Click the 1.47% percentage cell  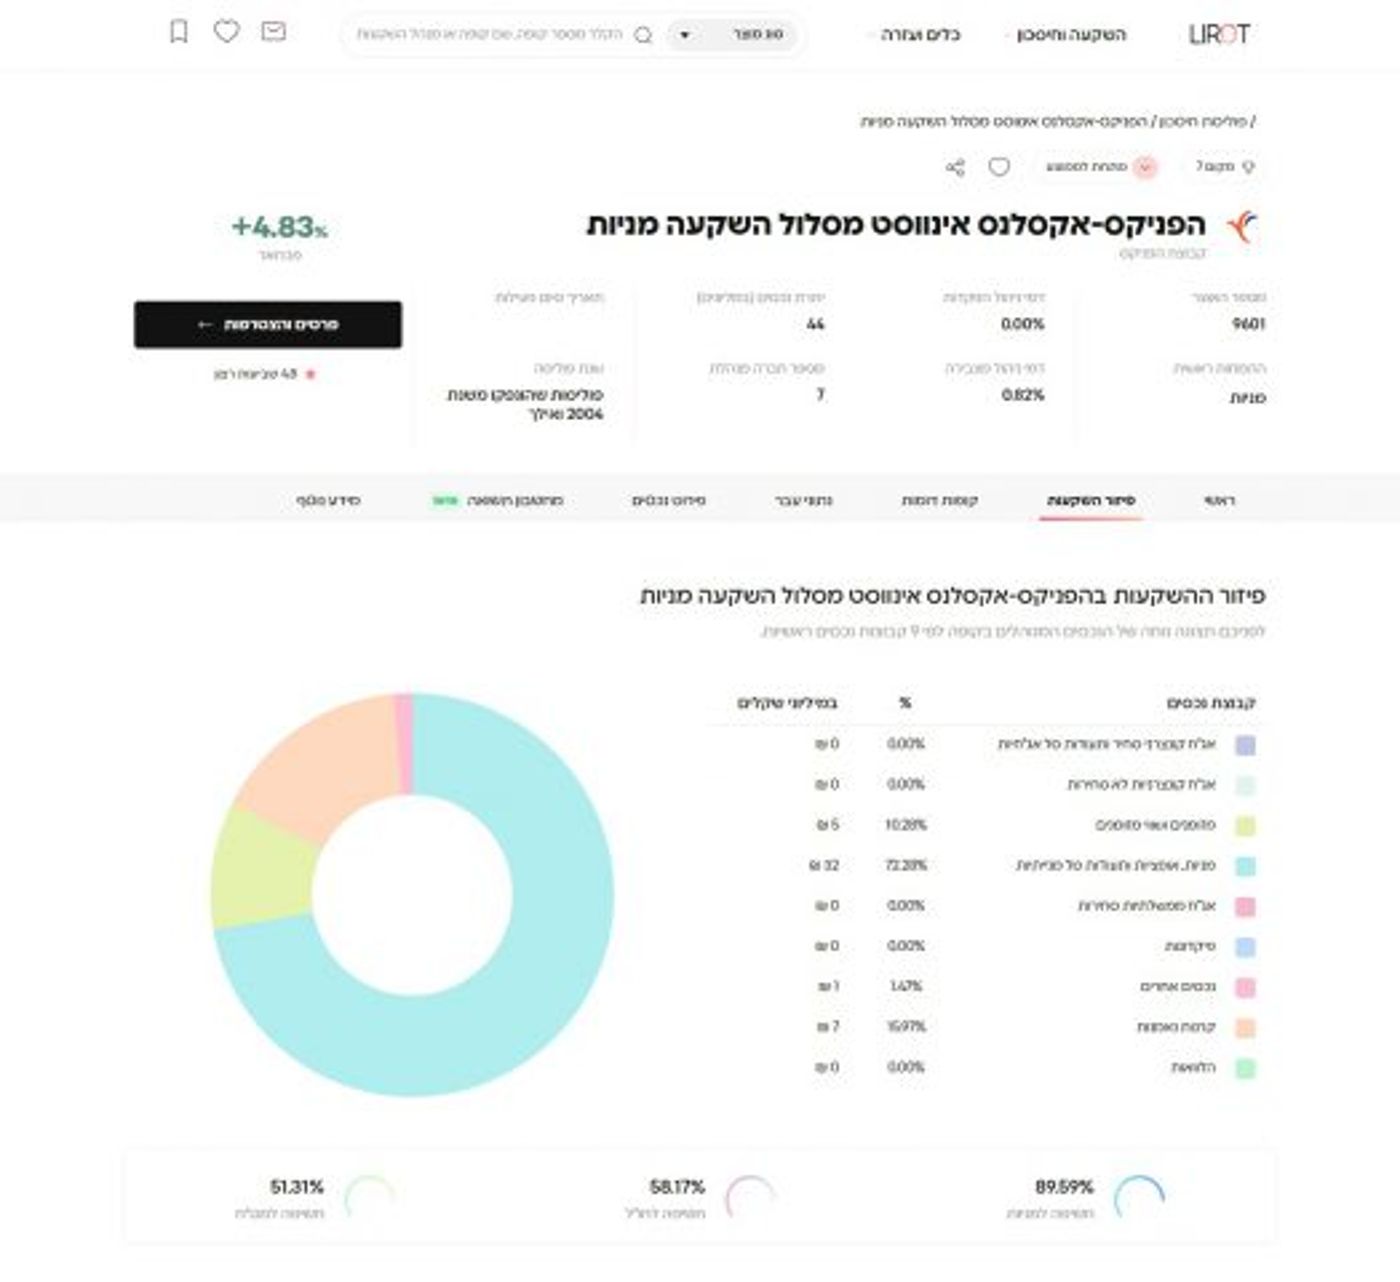click(906, 987)
